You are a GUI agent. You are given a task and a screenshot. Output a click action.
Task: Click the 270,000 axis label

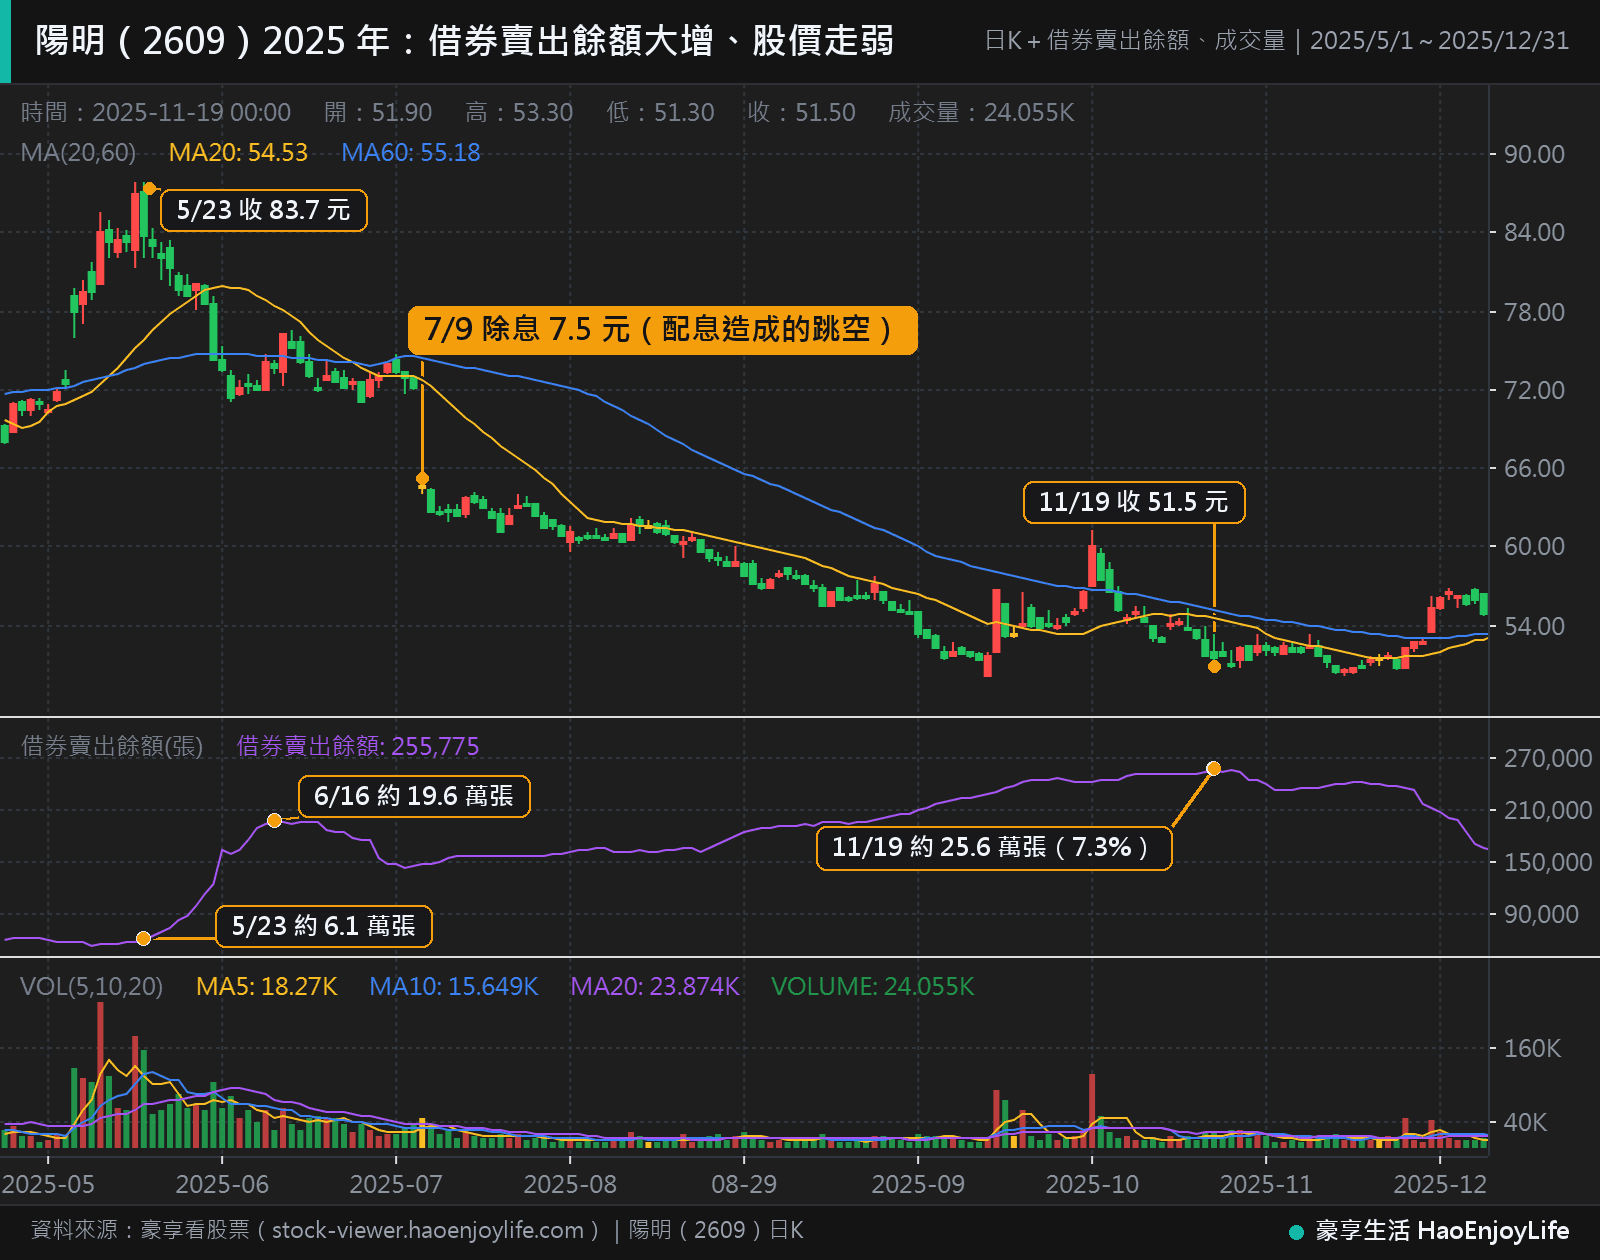click(1548, 758)
